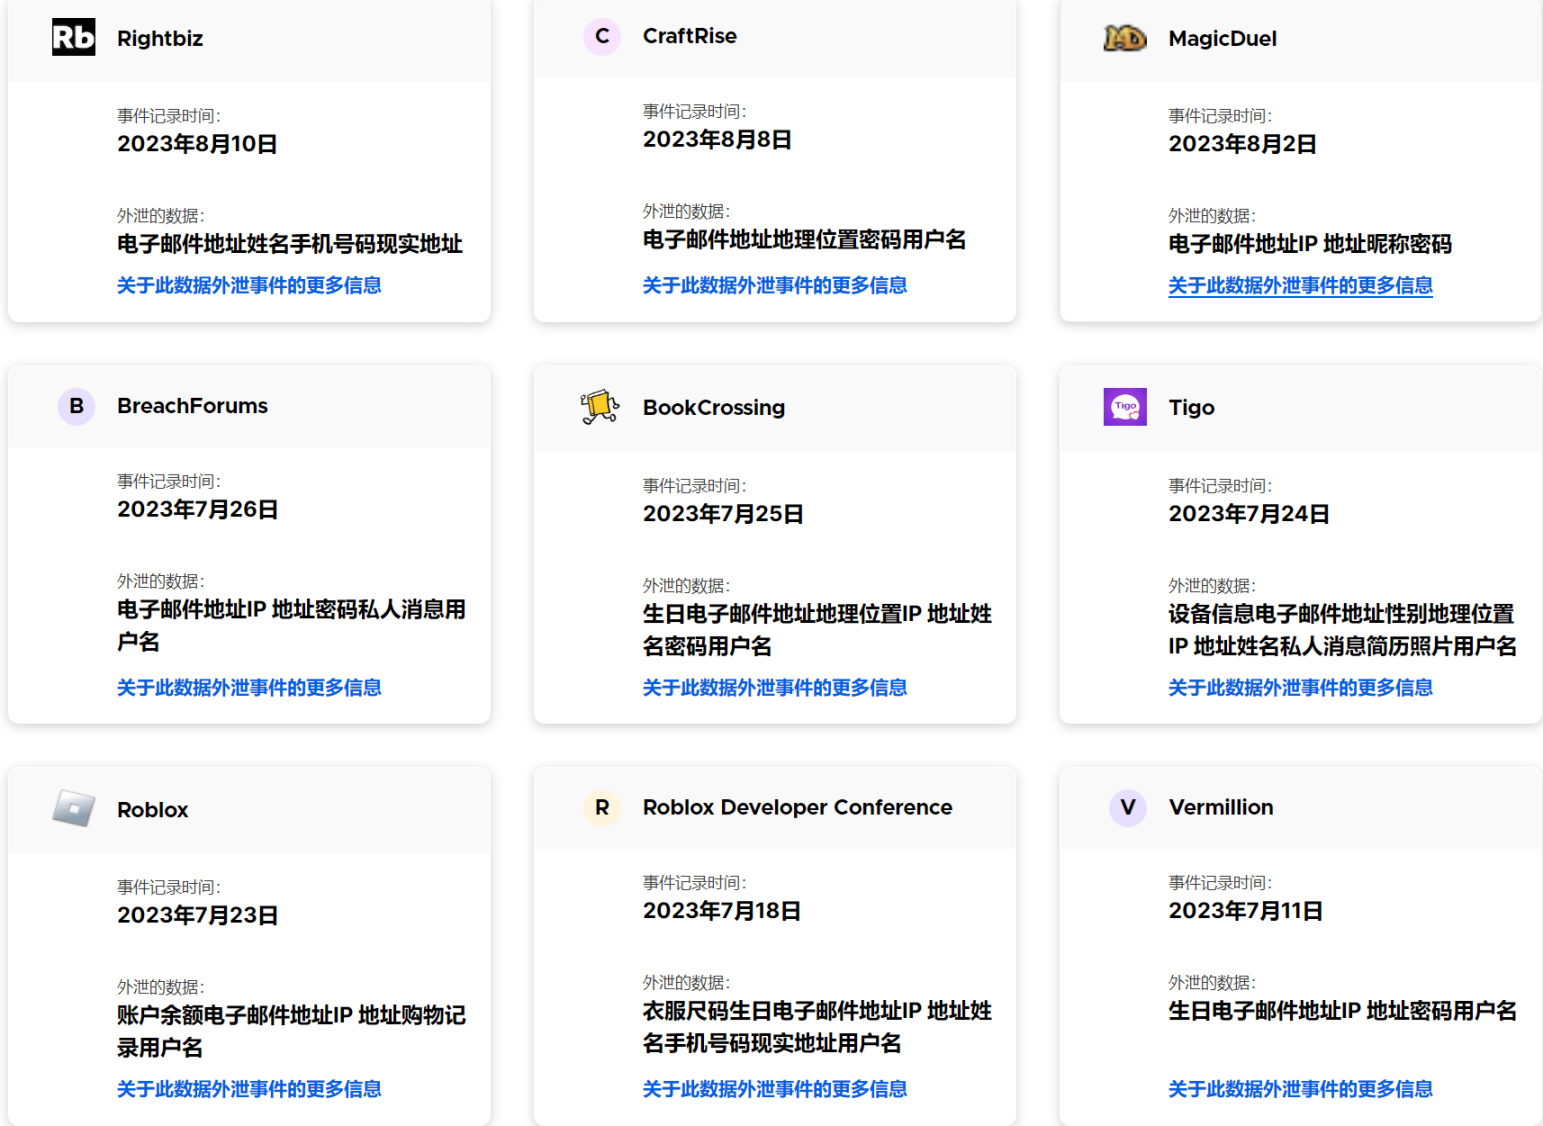Viewport: 1543px width, 1126px height.
Task: Click the BreachForums letter B icon
Action: pyautogui.click(x=76, y=406)
